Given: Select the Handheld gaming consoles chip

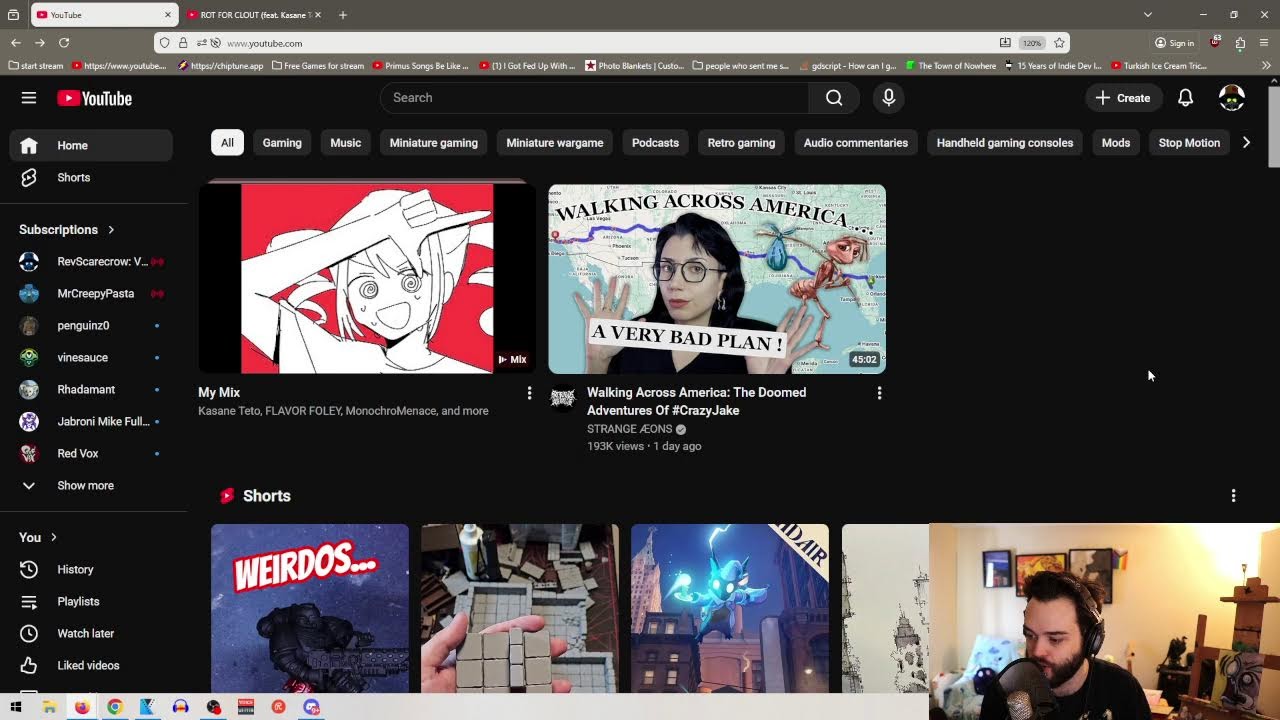Looking at the screenshot, I should (x=1005, y=143).
